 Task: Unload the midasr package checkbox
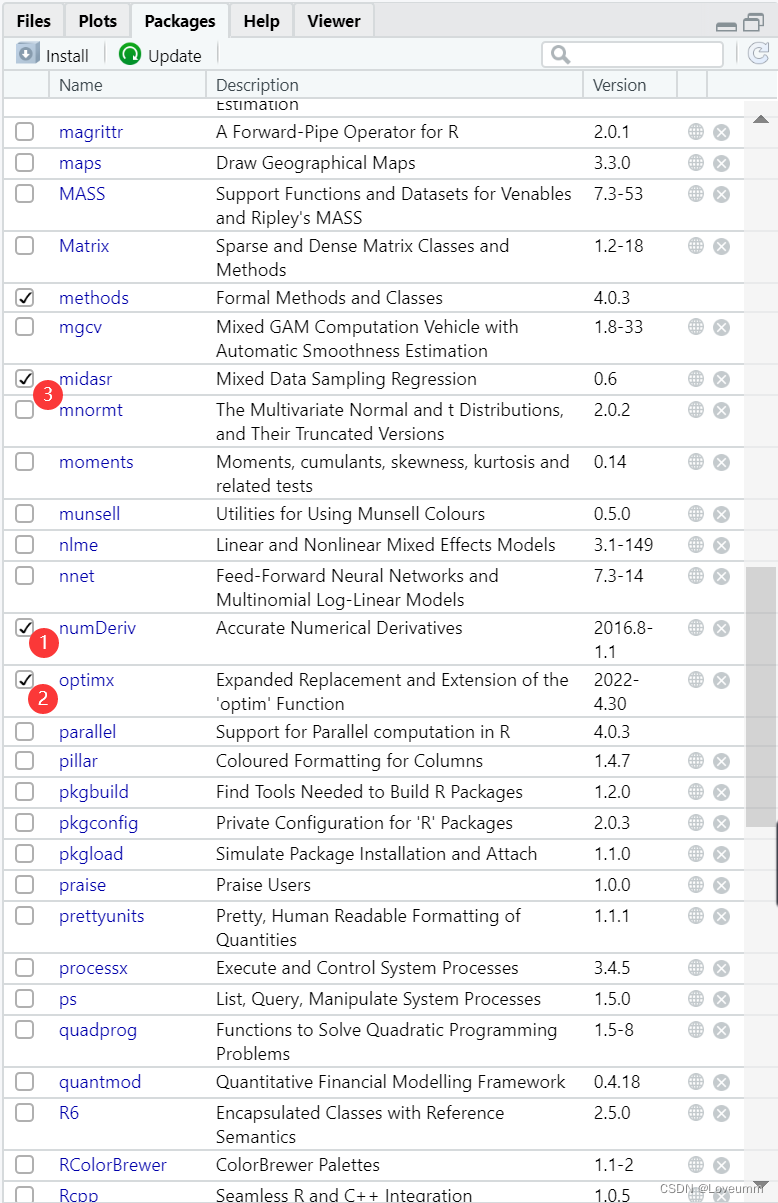(x=25, y=379)
